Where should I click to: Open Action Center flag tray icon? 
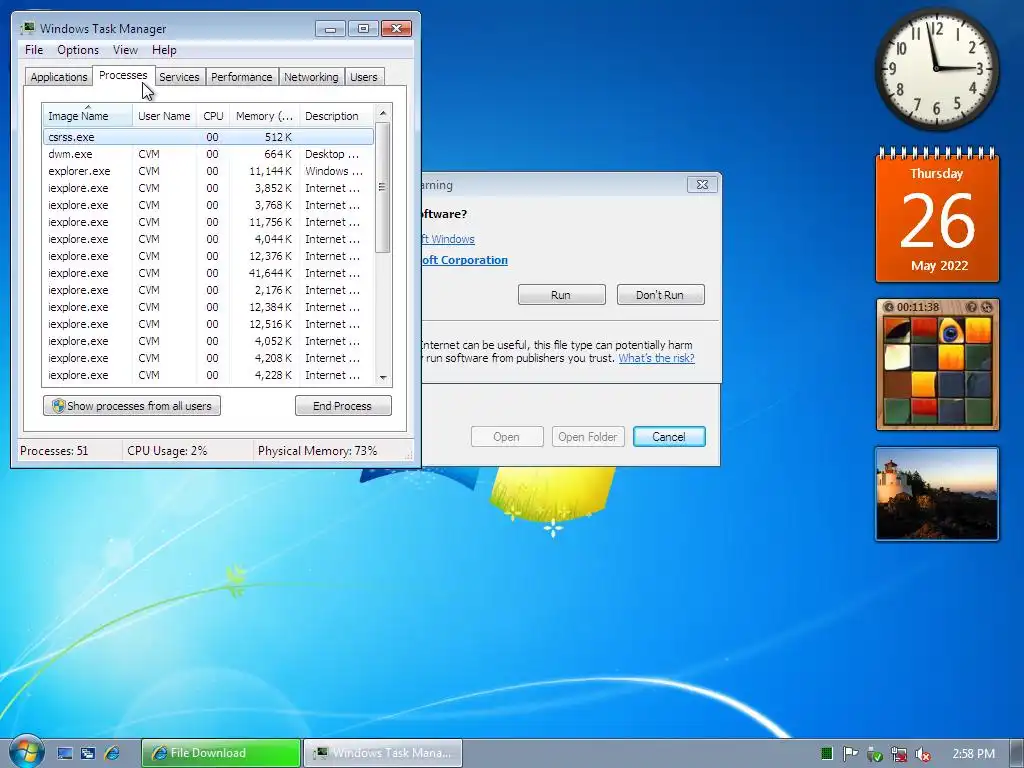[x=850, y=754]
